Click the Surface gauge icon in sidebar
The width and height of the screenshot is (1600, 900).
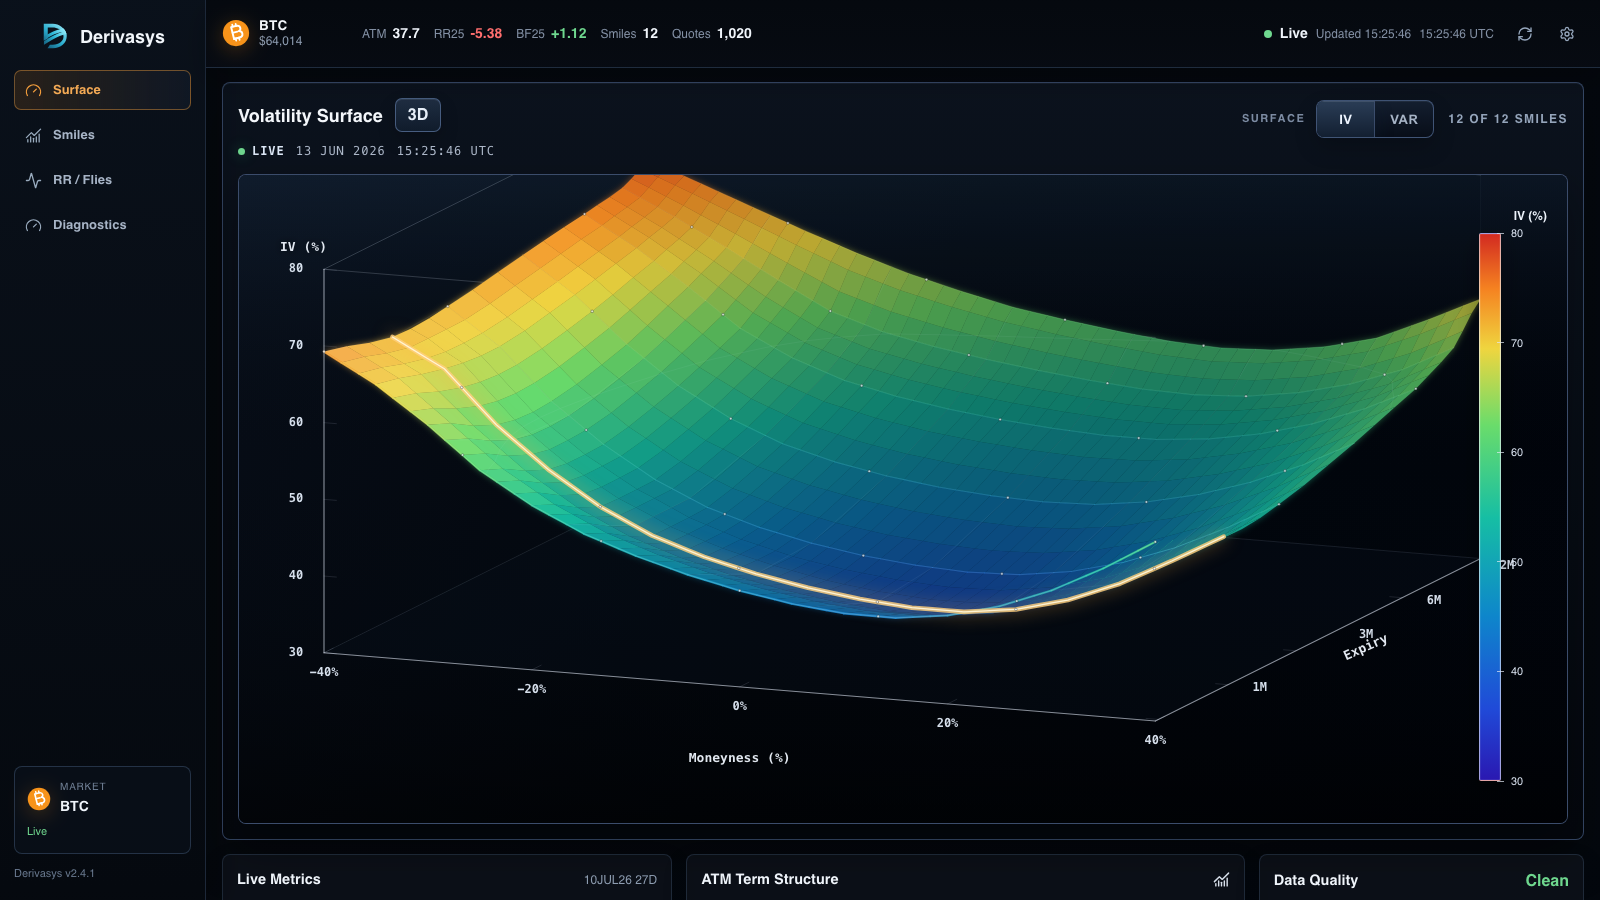pos(34,90)
